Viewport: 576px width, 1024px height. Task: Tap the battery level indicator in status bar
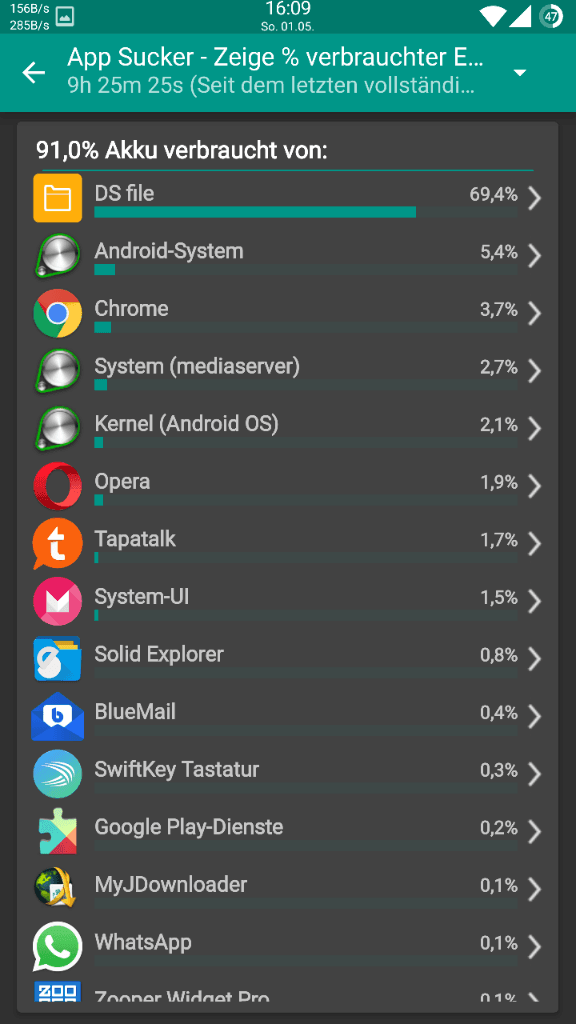pos(551,16)
